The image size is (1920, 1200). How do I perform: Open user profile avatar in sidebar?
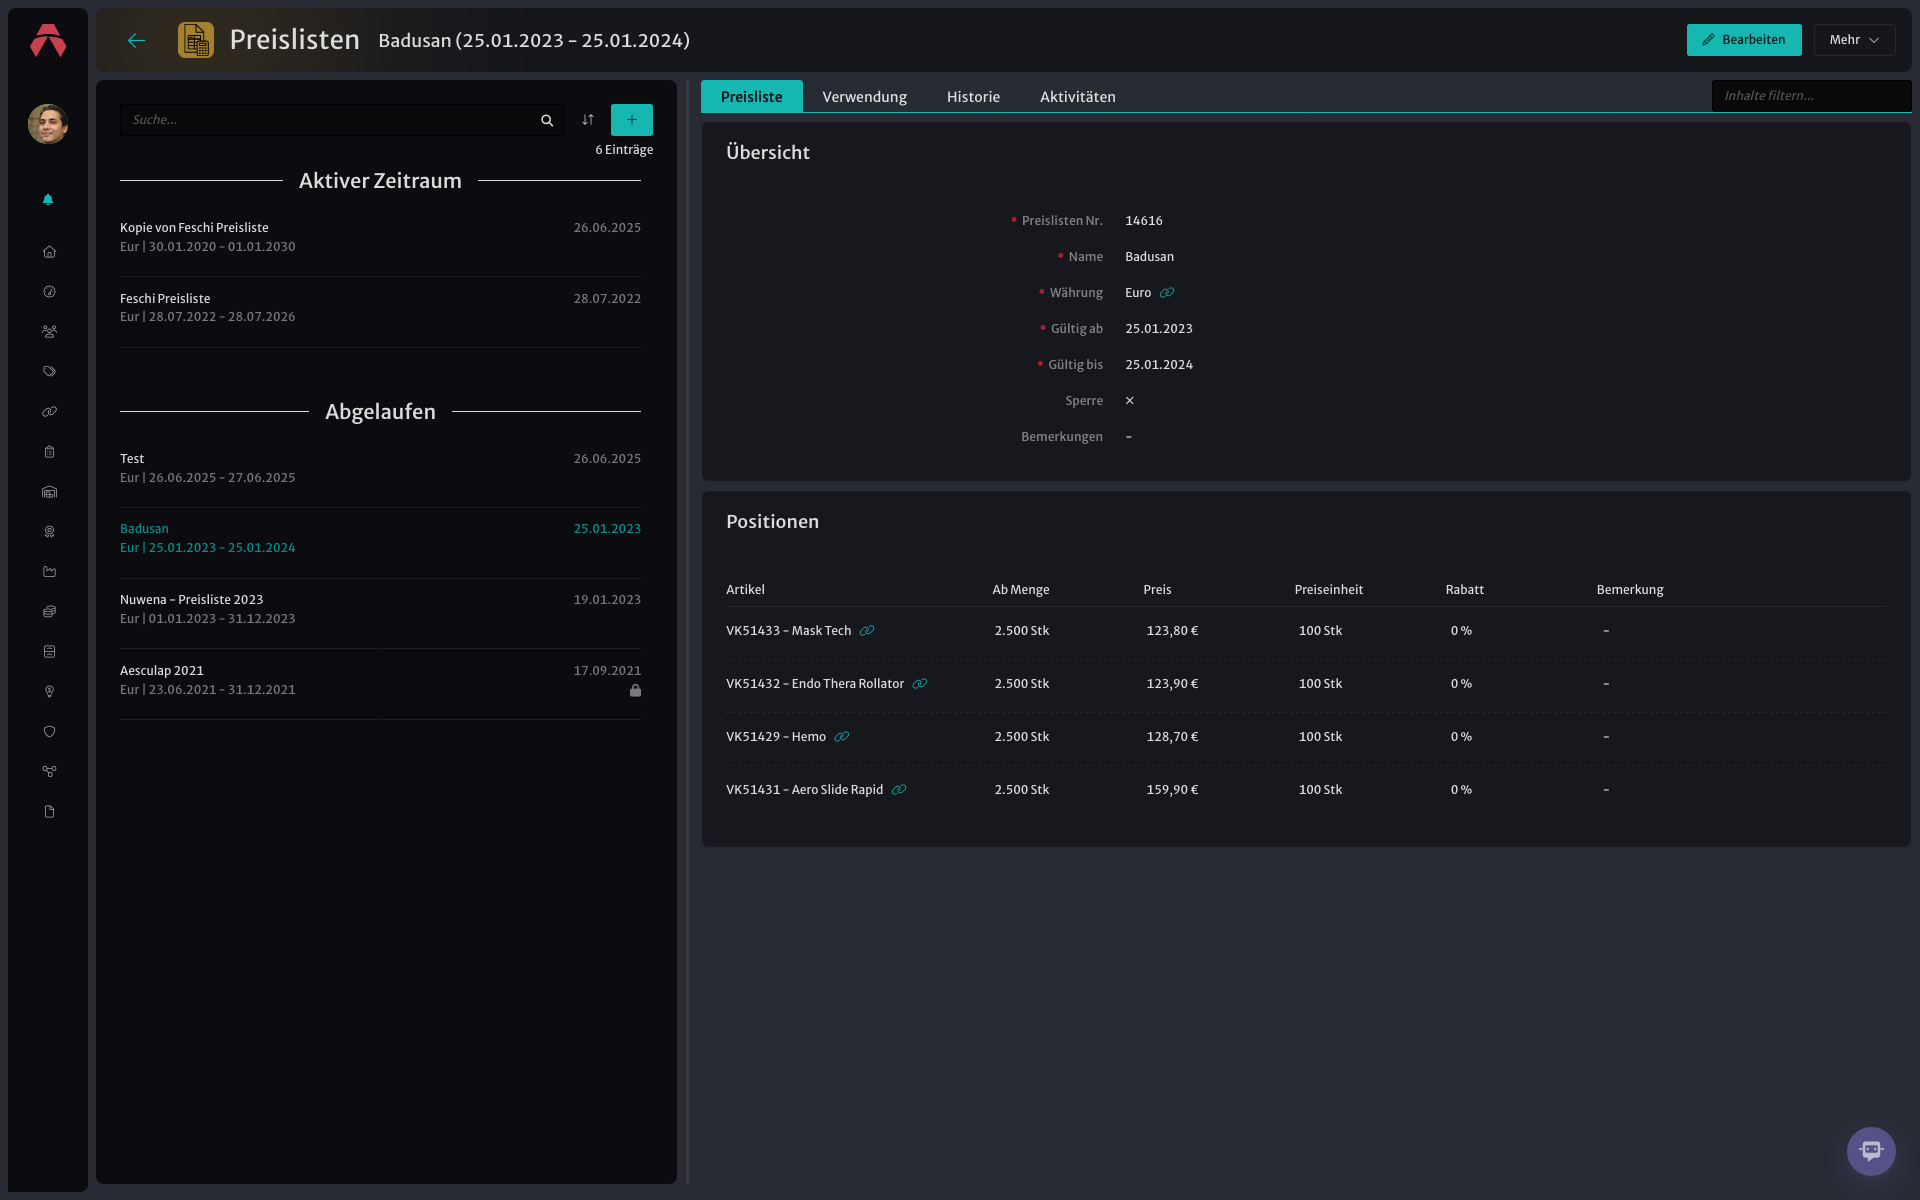(48, 124)
